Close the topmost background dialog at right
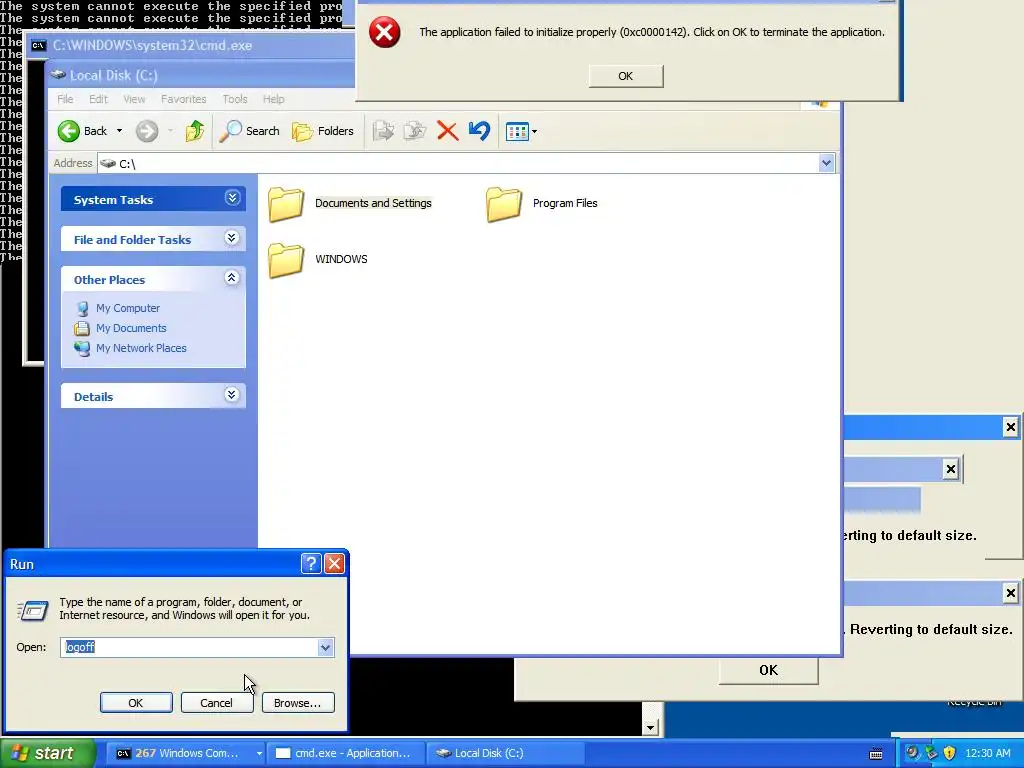Screen dimensions: 1024x768 (x=1010, y=427)
